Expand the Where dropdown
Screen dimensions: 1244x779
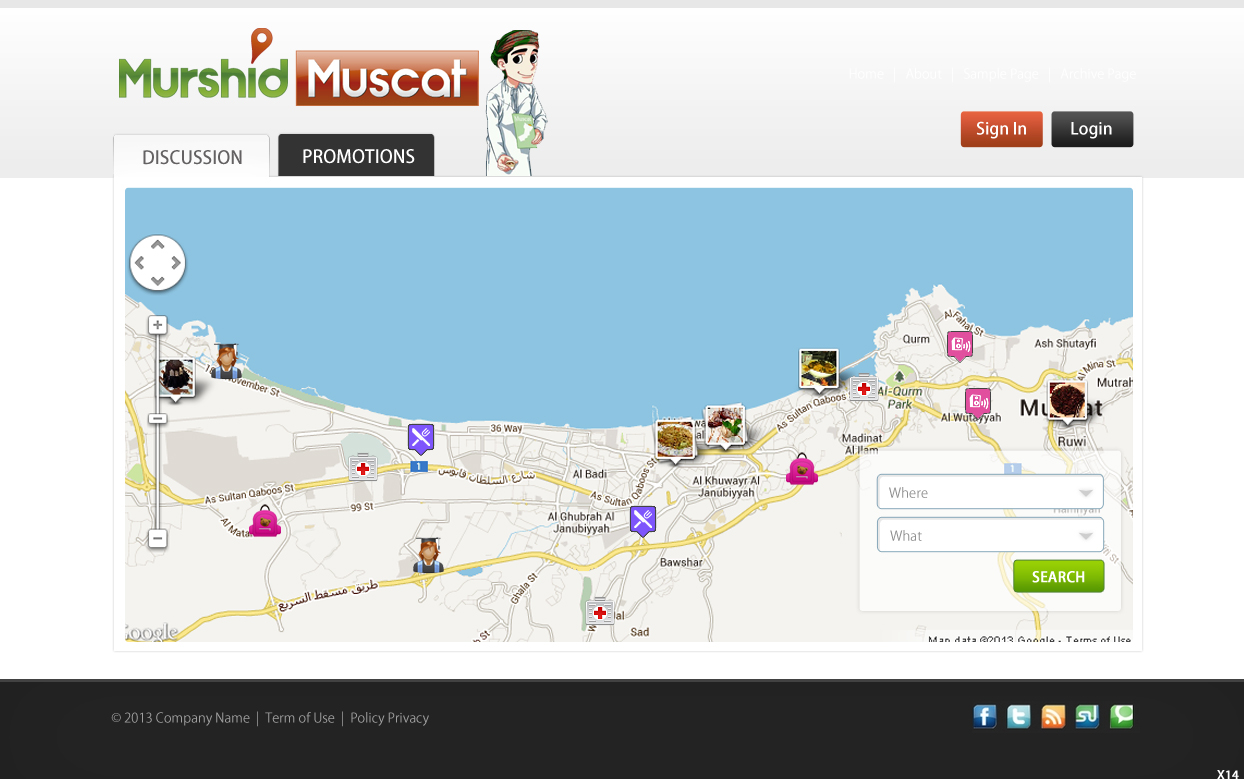click(990, 492)
